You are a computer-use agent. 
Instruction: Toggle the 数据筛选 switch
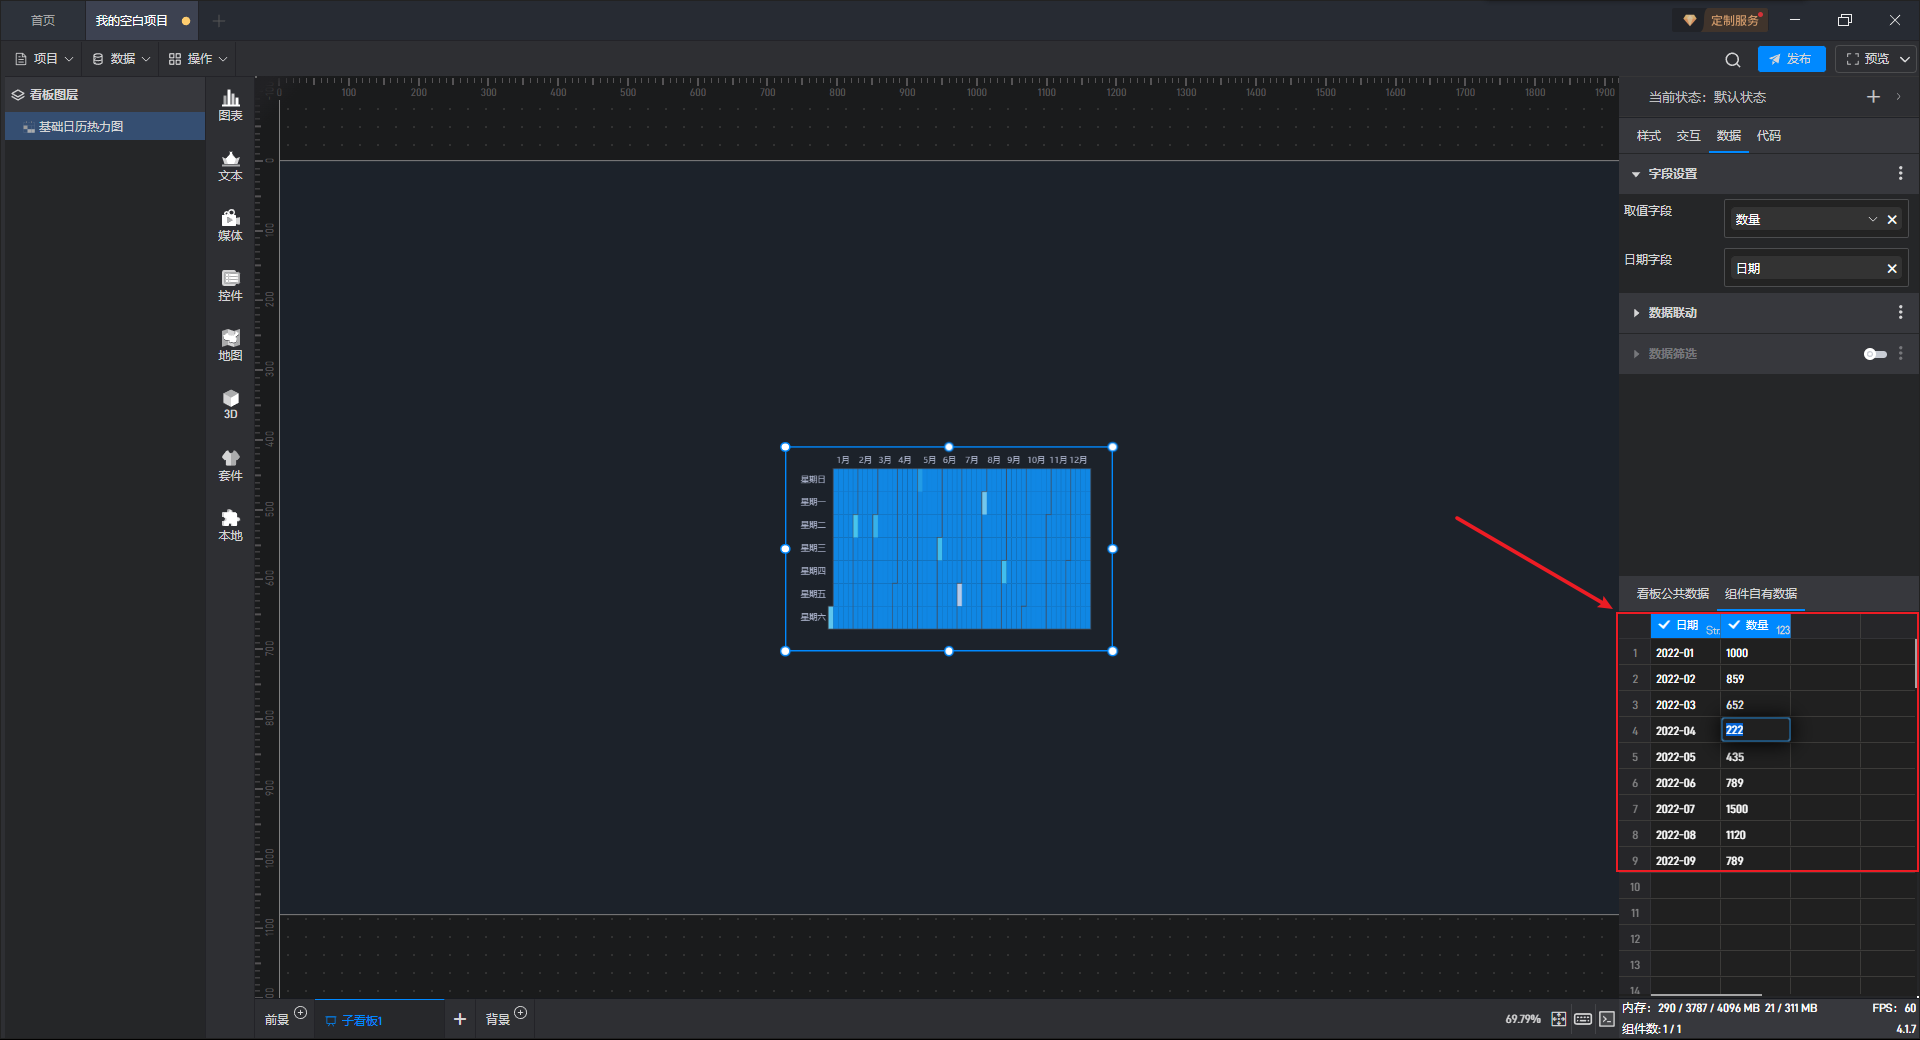tap(1875, 354)
